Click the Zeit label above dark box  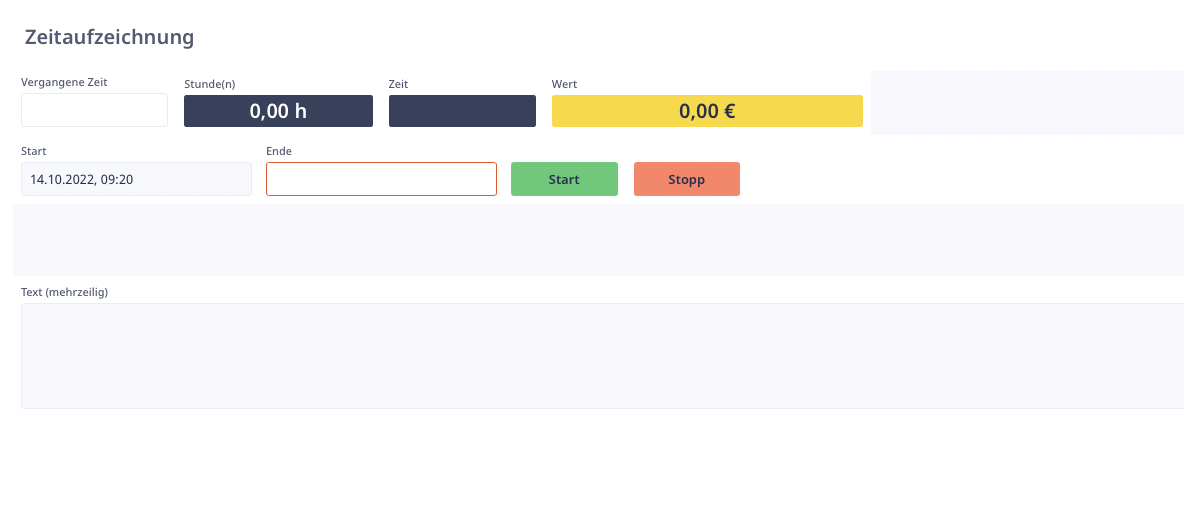(398, 84)
